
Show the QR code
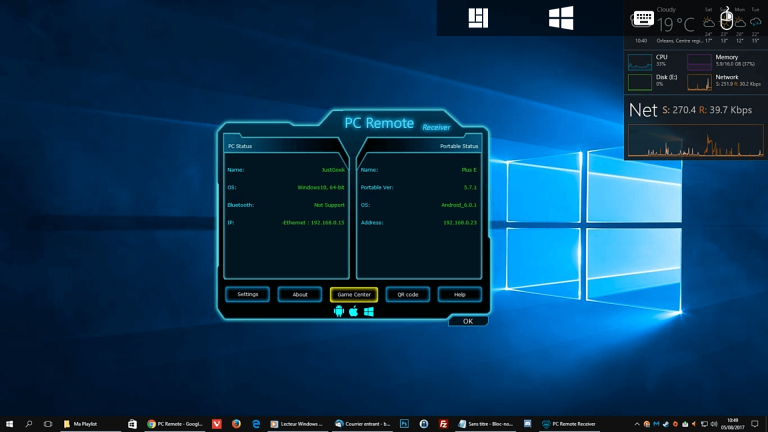[x=408, y=294]
